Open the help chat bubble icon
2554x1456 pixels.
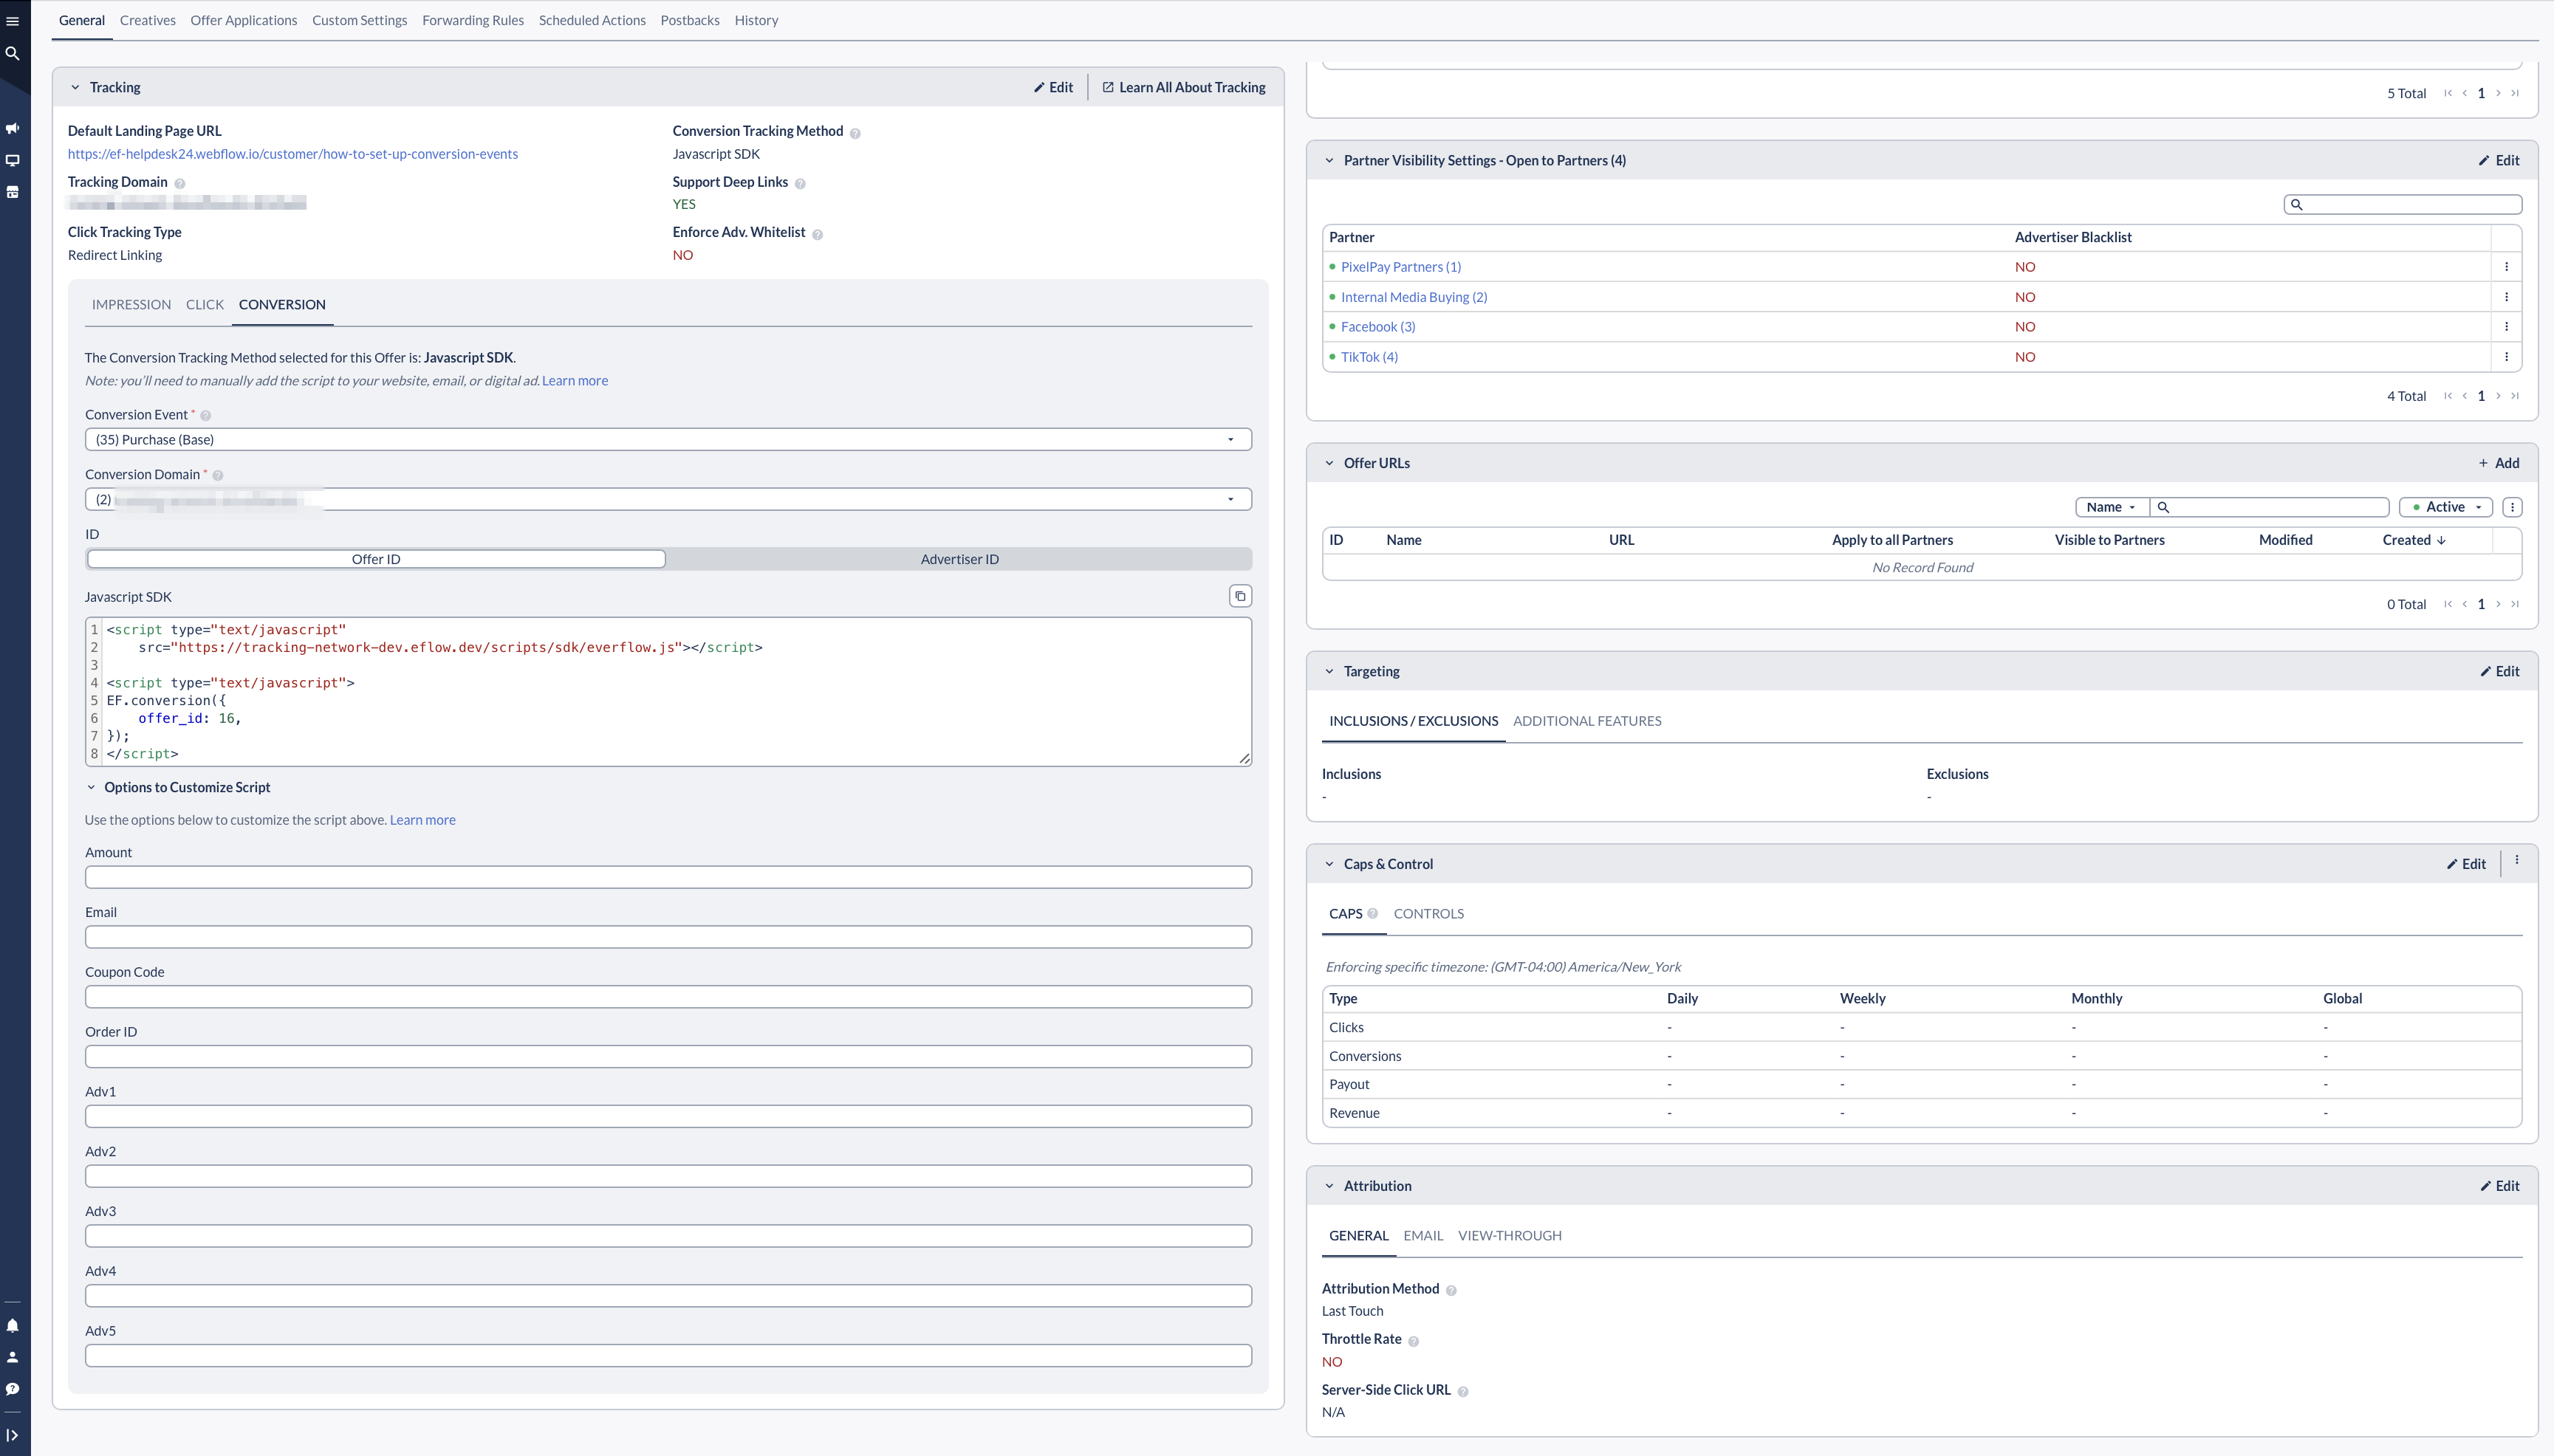pos(13,1389)
